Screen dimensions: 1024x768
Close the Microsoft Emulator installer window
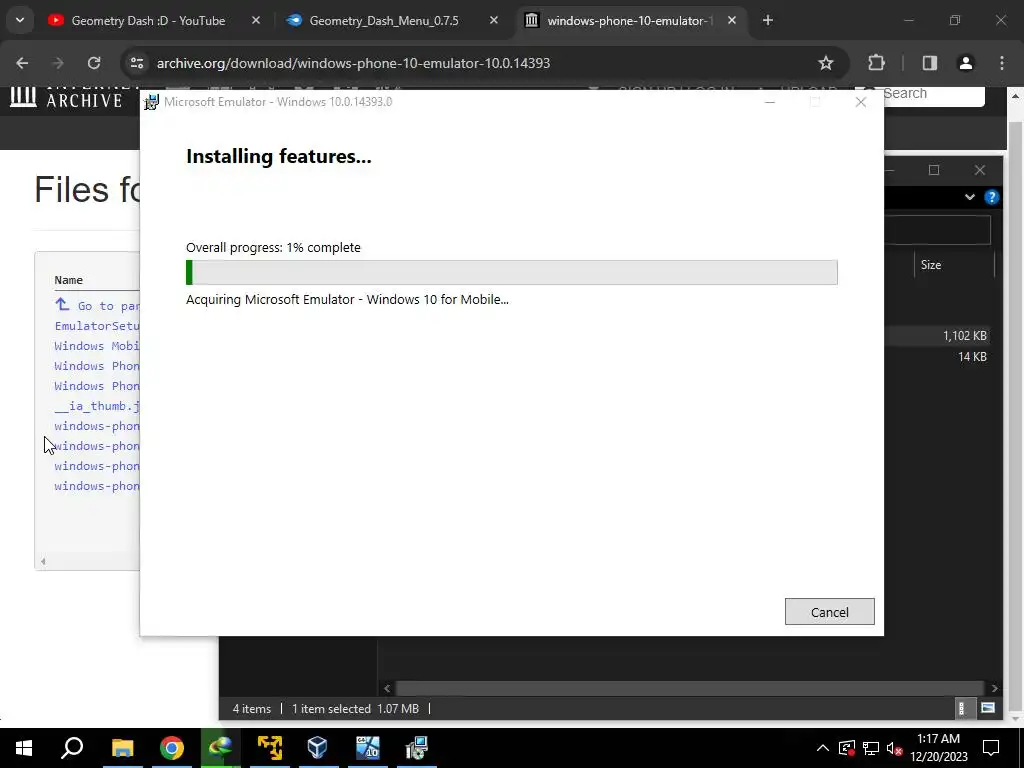click(861, 102)
